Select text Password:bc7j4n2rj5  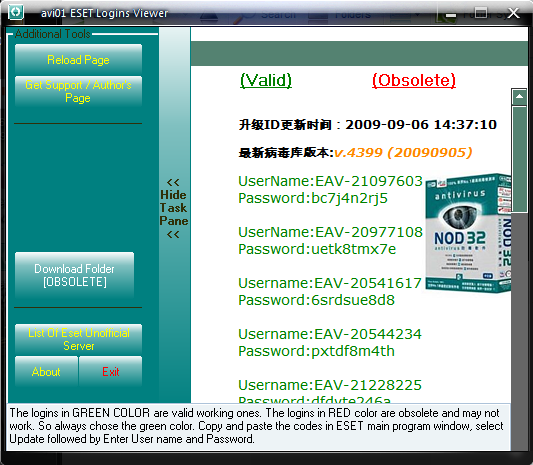(313, 198)
